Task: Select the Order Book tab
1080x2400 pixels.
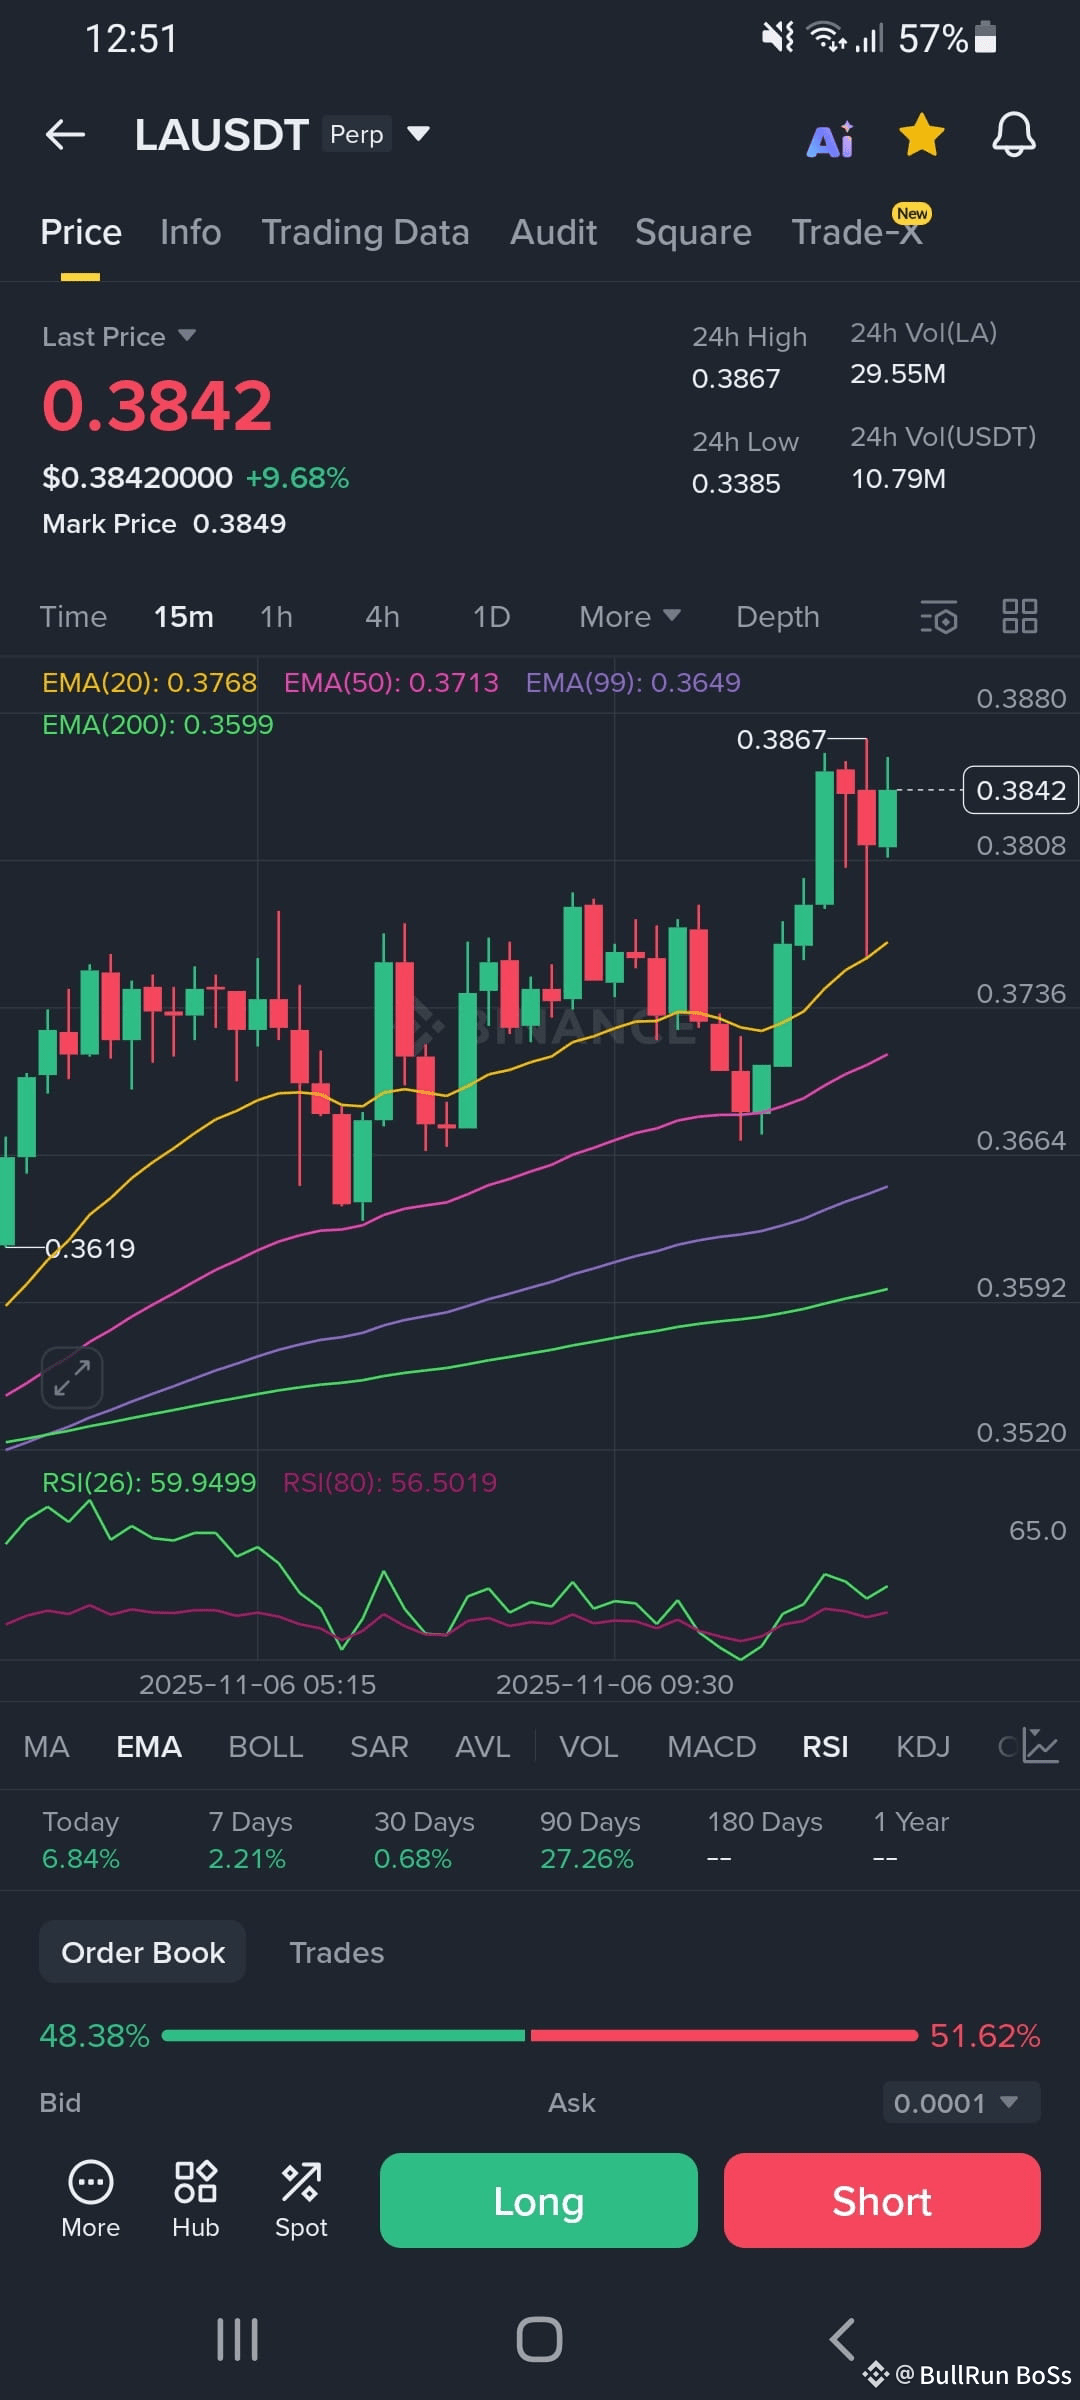Action: 143,1952
